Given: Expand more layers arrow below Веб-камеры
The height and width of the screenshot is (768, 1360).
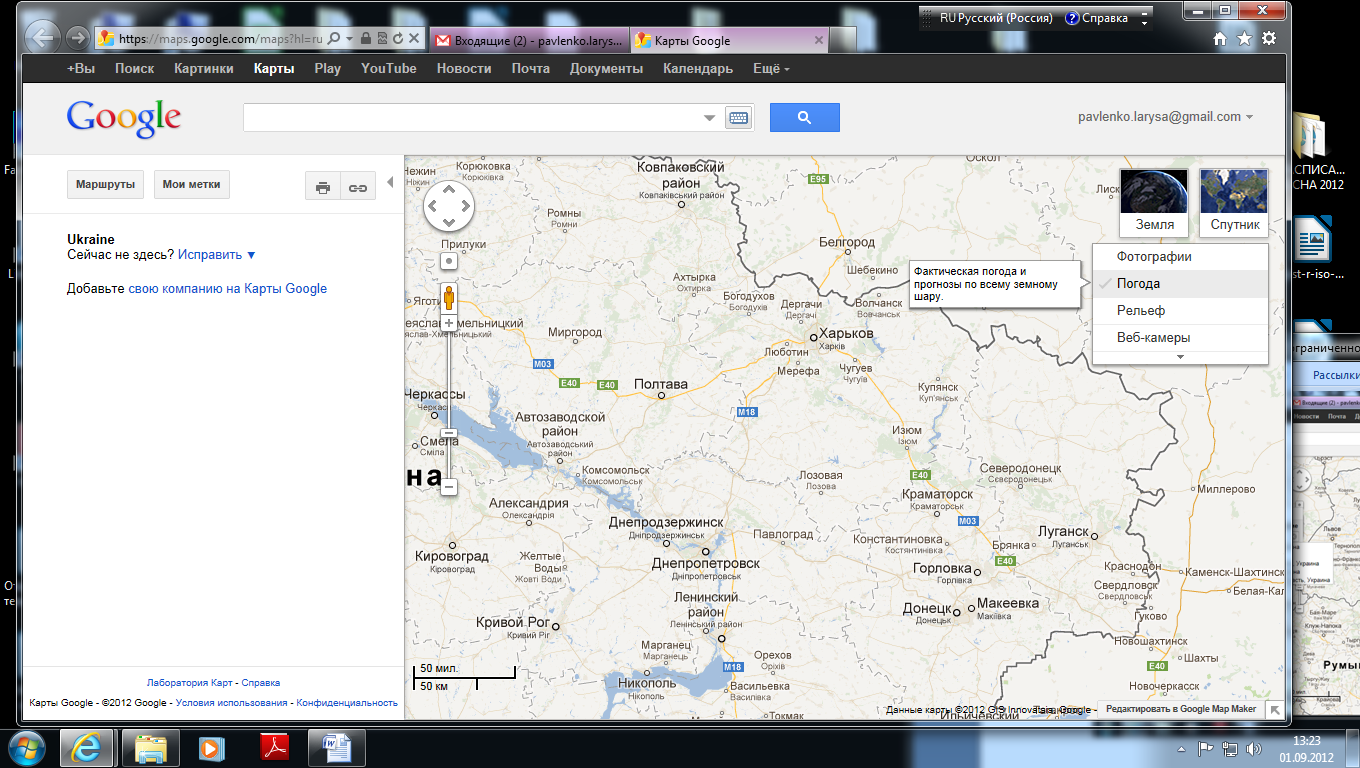Looking at the screenshot, I should pos(1180,357).
